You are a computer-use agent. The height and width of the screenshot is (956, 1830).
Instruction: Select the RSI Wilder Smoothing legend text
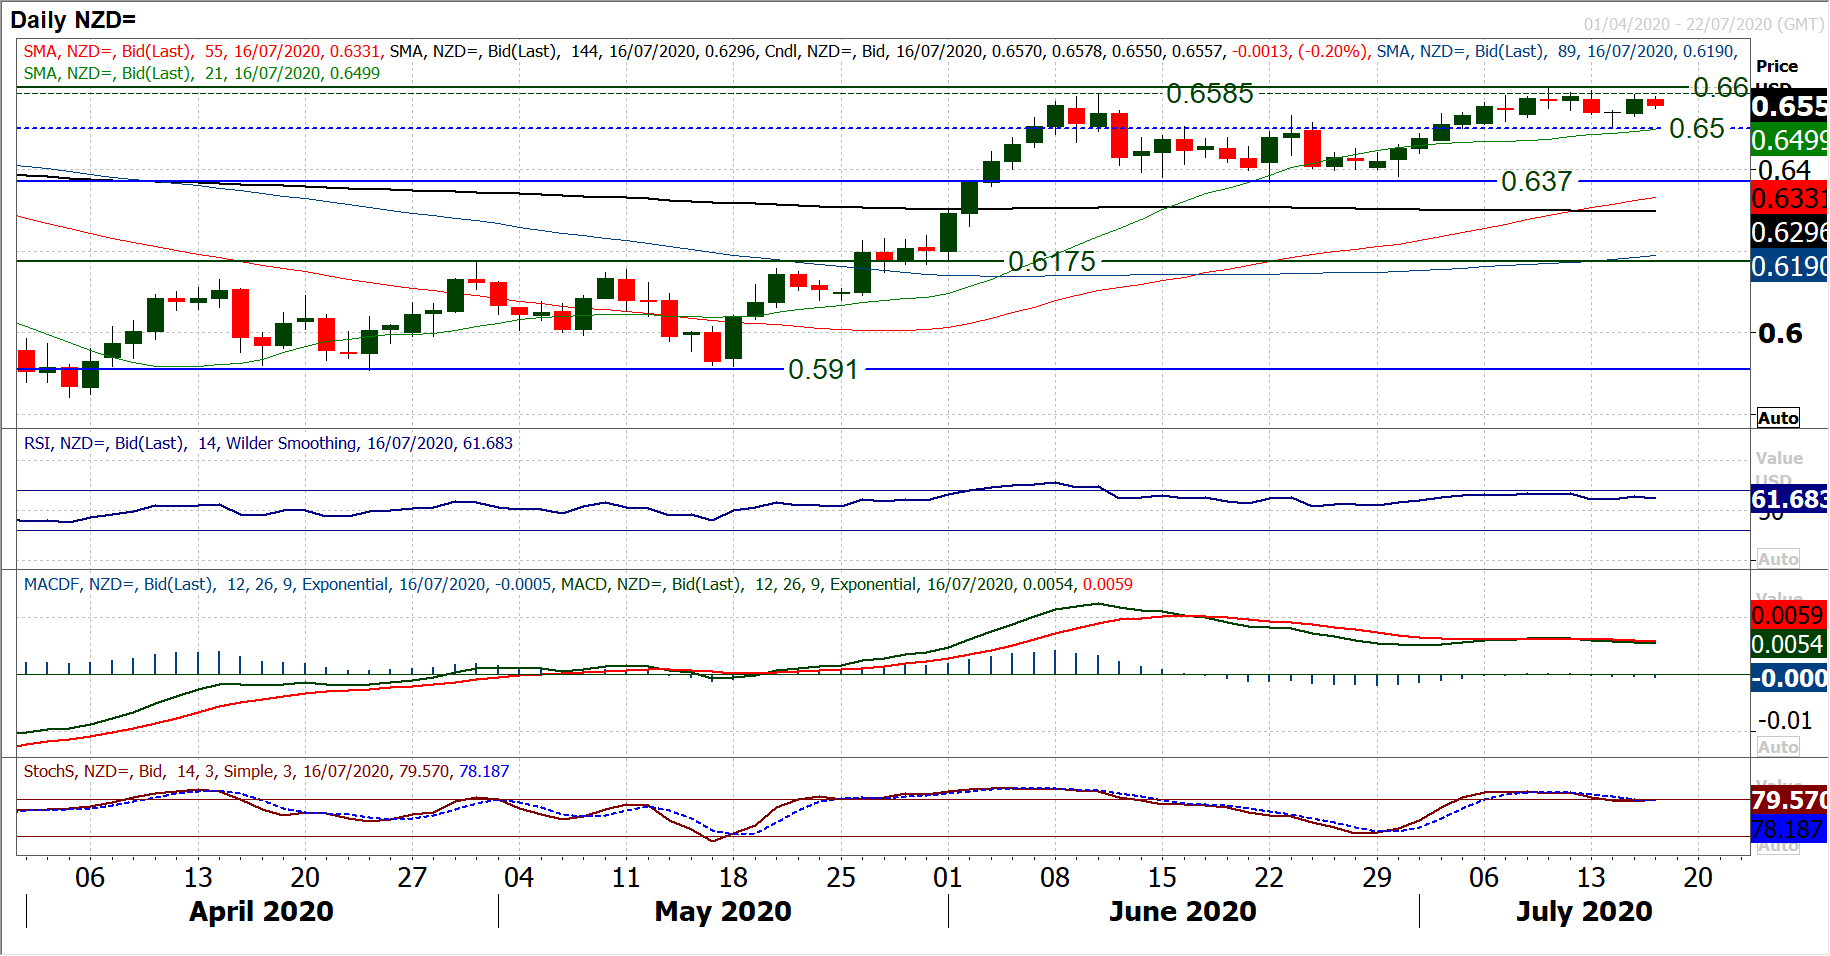(x=268, y=443)
